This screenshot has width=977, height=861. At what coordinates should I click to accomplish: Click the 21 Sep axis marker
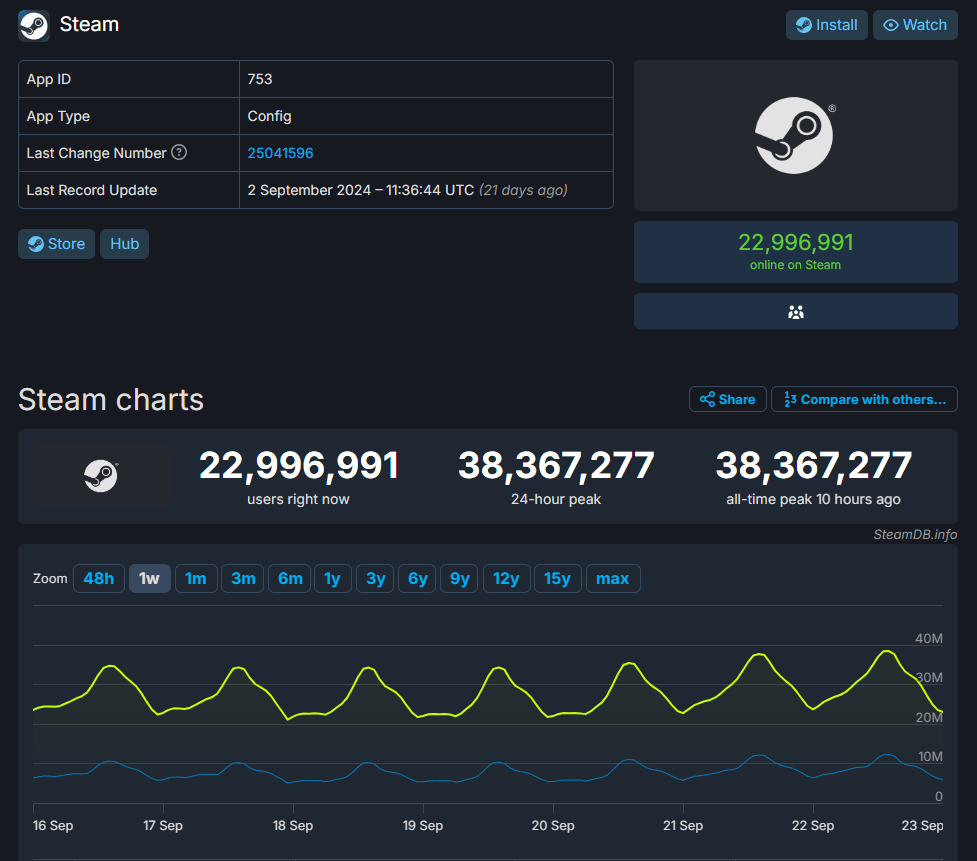pyautogui.click(x=683, y=825)
